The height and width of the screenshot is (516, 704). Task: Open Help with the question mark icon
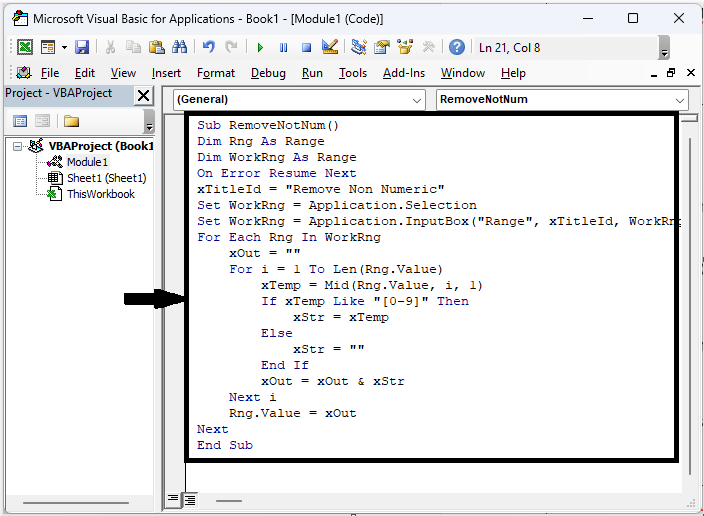[x=456, y=47]
